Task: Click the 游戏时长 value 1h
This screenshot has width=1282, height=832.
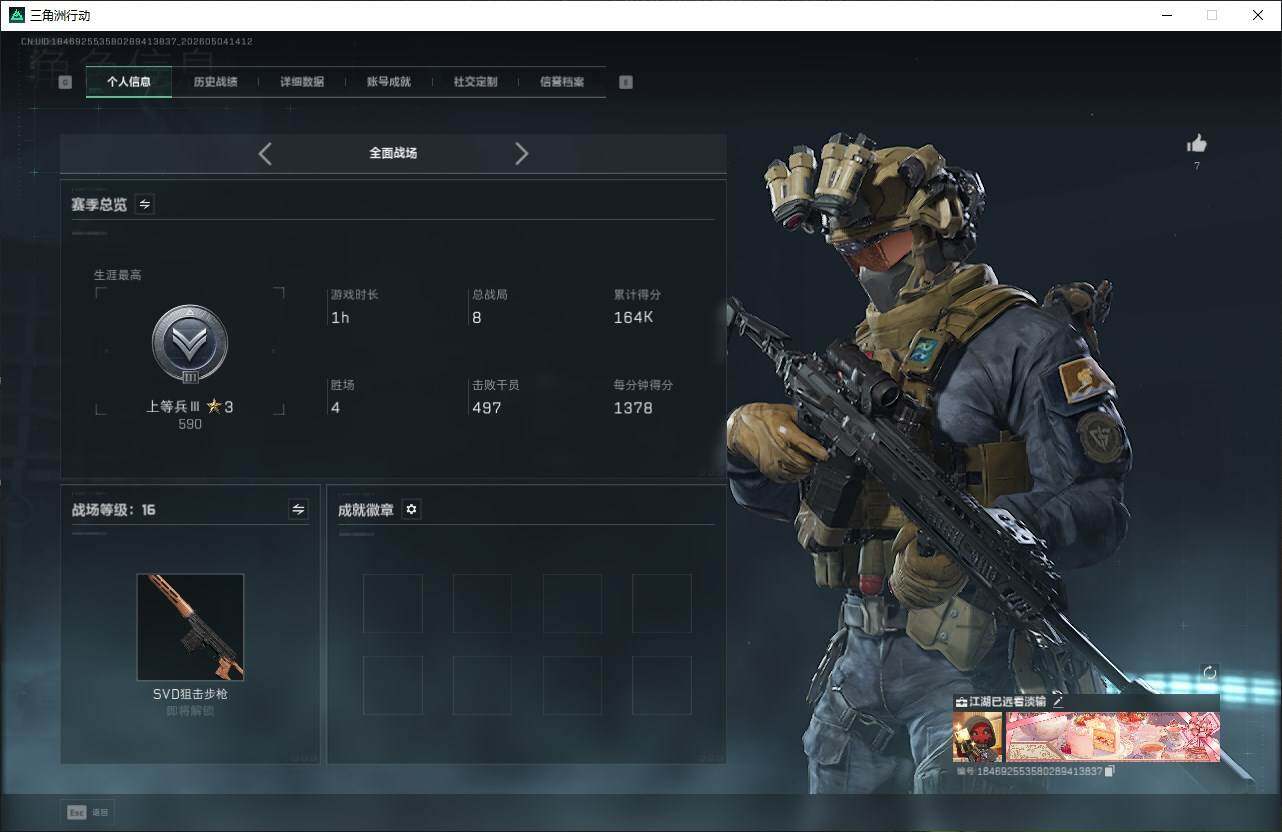Action: click(340, 318)
